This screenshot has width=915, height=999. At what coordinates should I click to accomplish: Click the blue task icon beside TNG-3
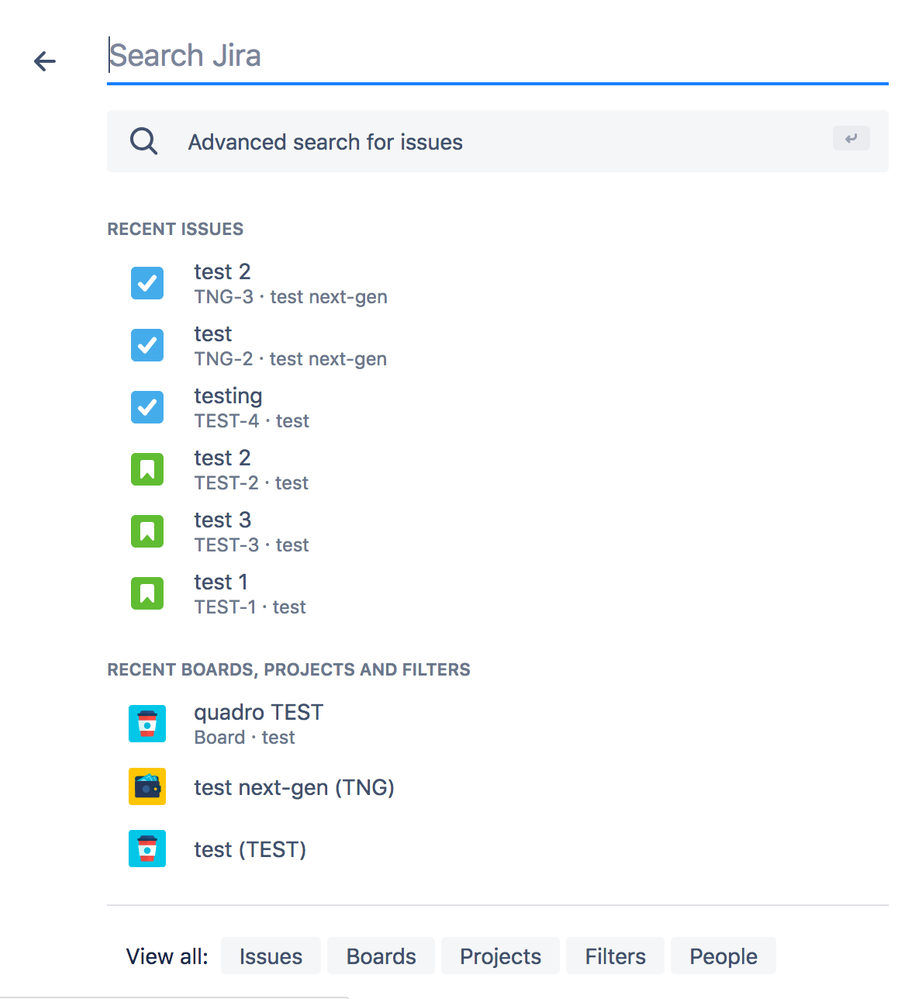click(x=147, y=283)
